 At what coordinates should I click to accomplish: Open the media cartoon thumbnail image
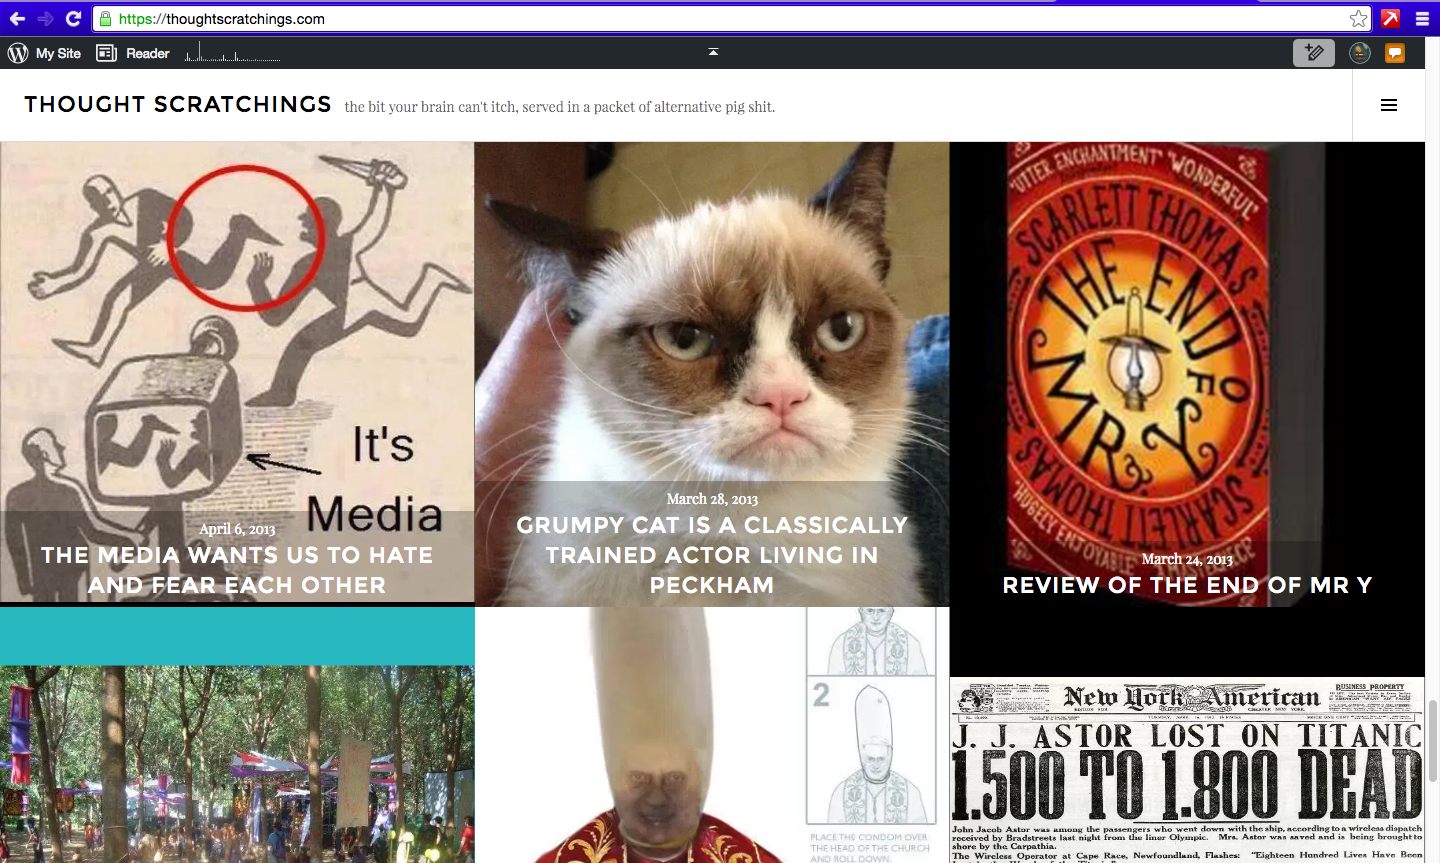tap(237, 372)
